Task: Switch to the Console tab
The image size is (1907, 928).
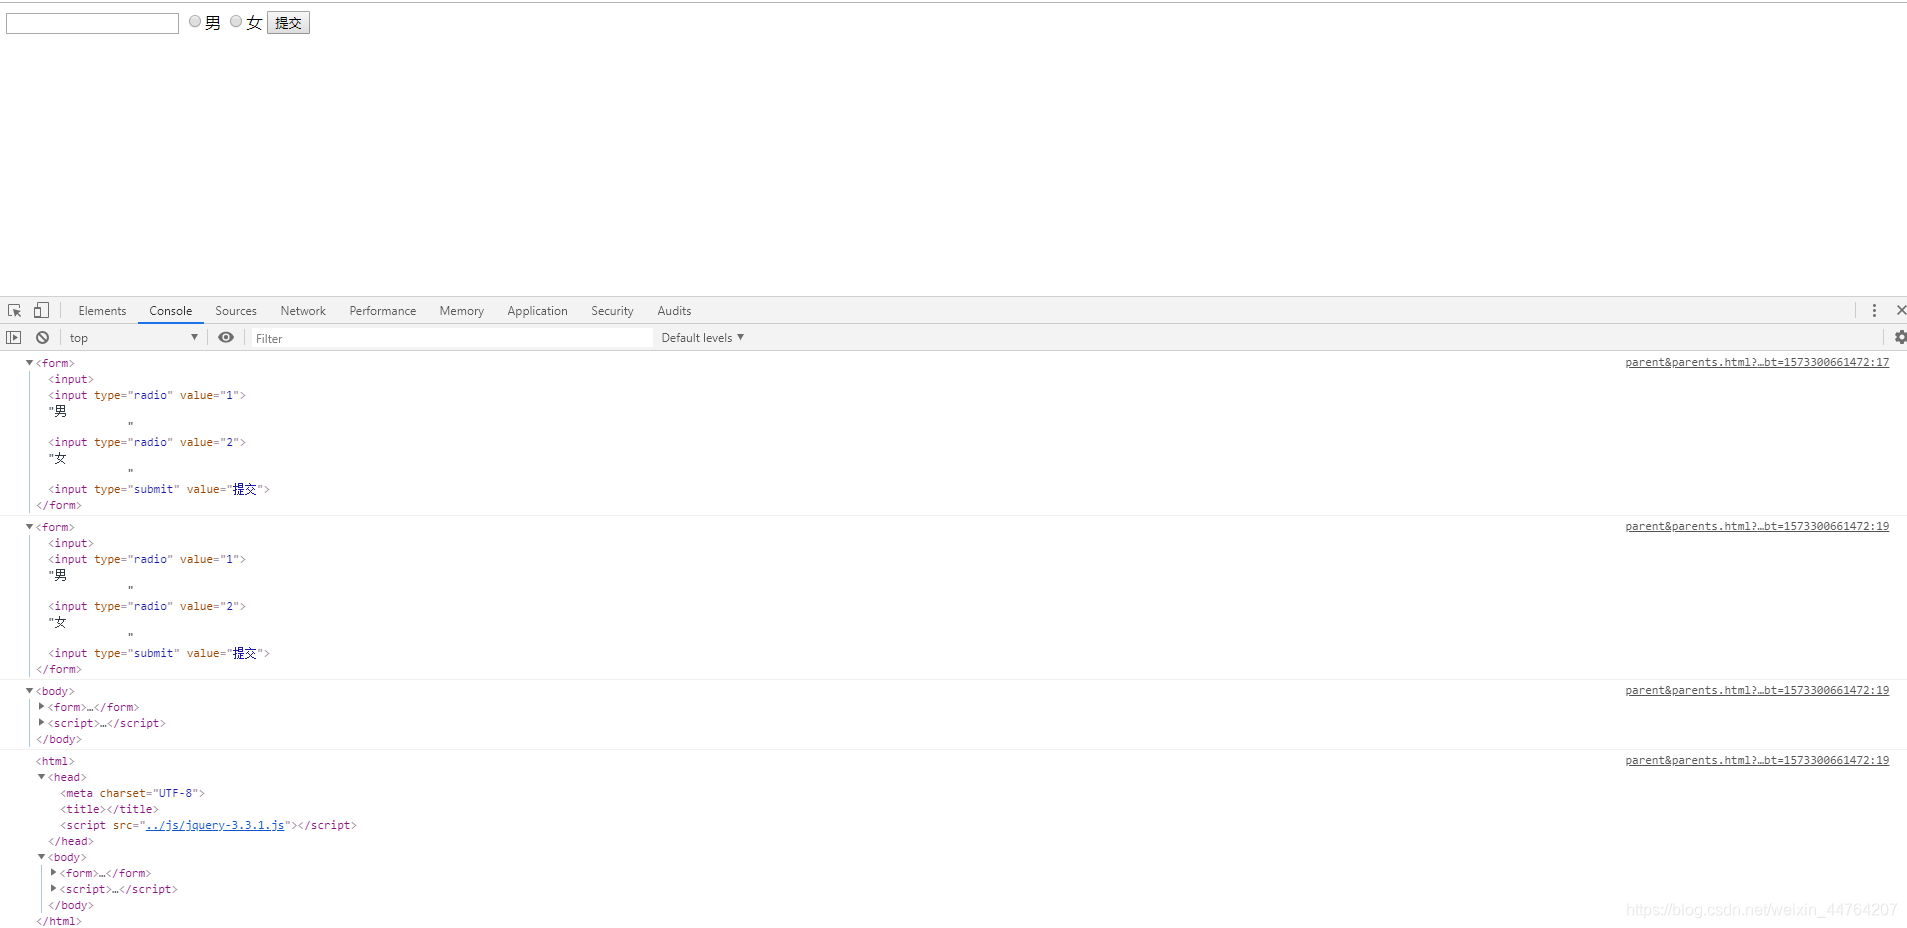Action: 171,311
